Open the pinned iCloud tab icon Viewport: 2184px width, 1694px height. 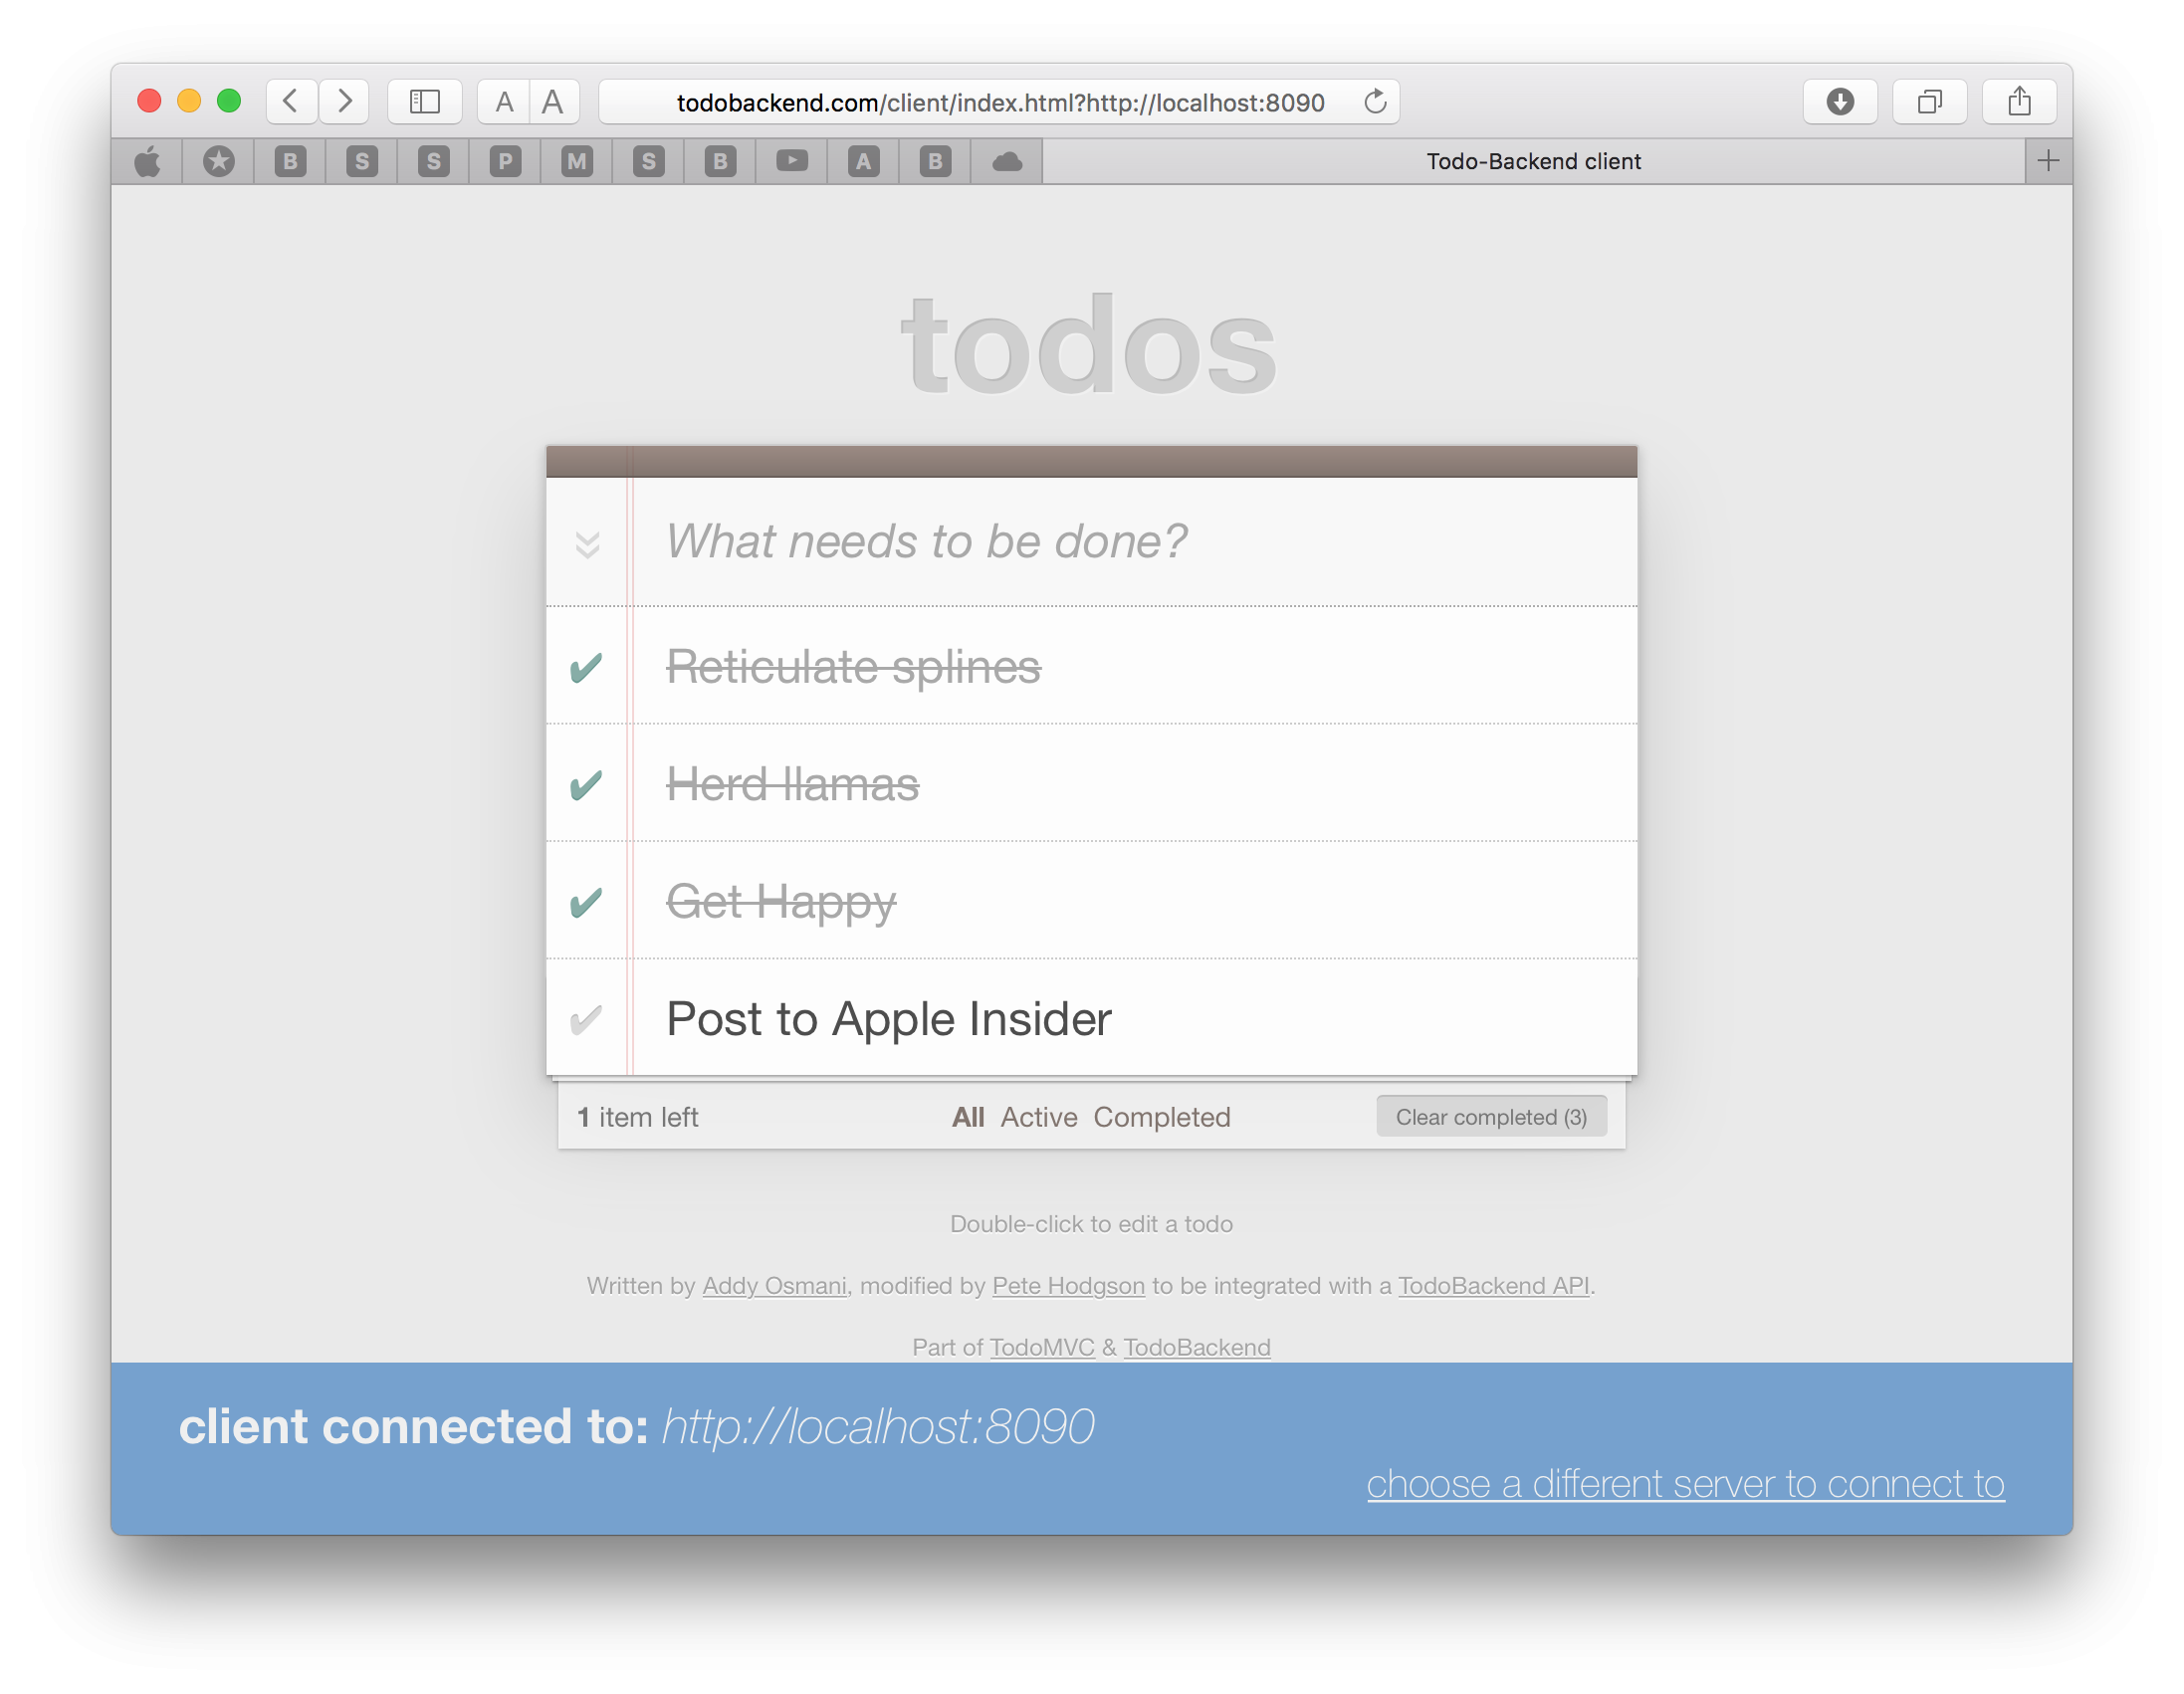coord(1007,161)
